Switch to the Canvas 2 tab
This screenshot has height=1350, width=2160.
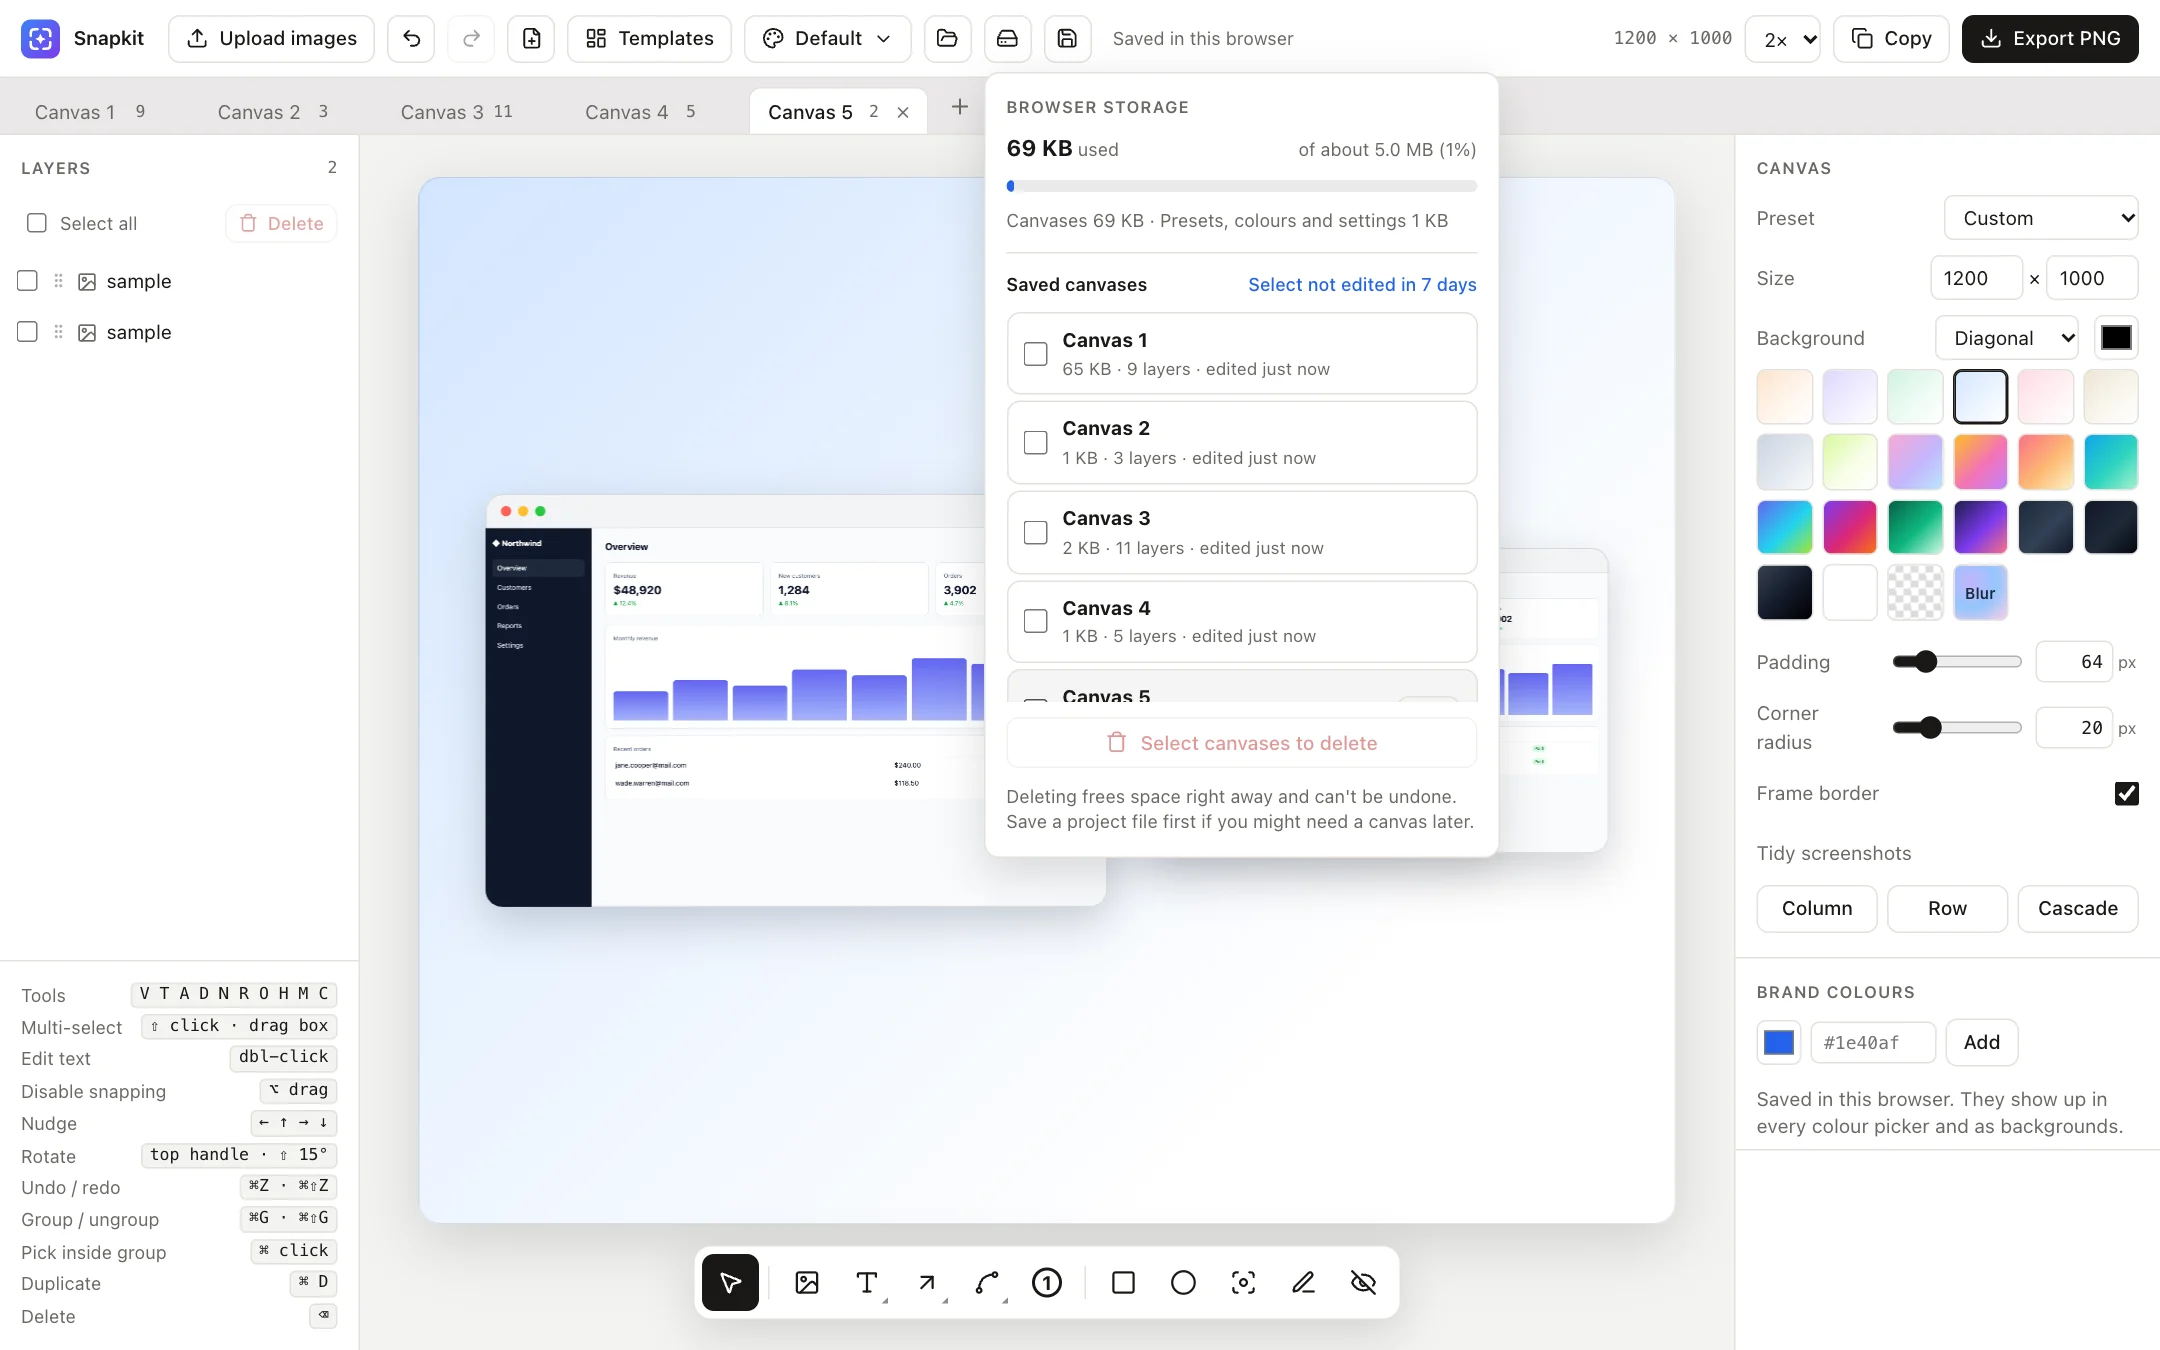(x=273, y=112)
